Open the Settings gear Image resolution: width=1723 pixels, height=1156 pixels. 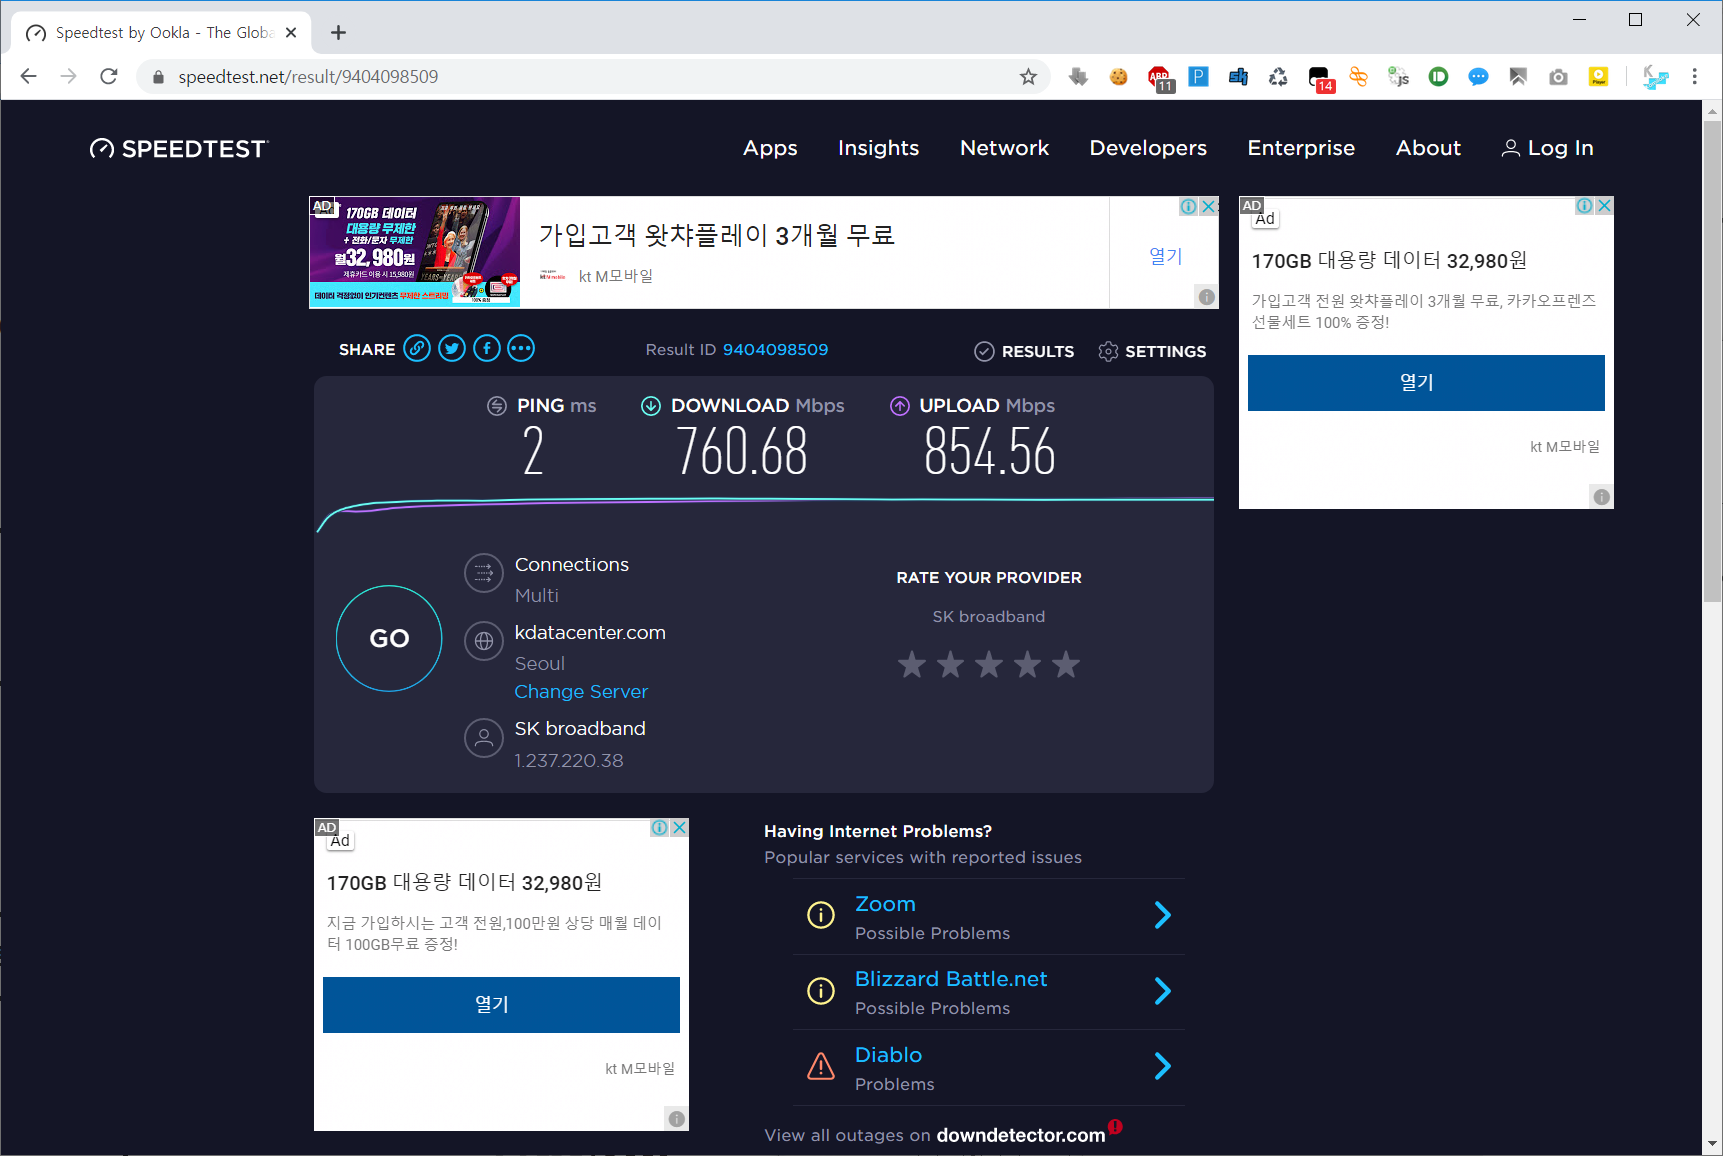click(x=1152, y=351)
